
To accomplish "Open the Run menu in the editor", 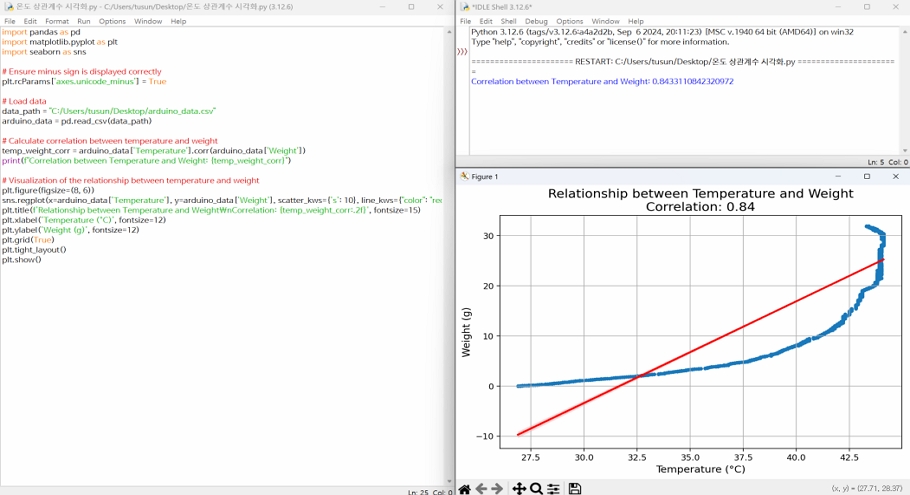I will click(84, 21).
